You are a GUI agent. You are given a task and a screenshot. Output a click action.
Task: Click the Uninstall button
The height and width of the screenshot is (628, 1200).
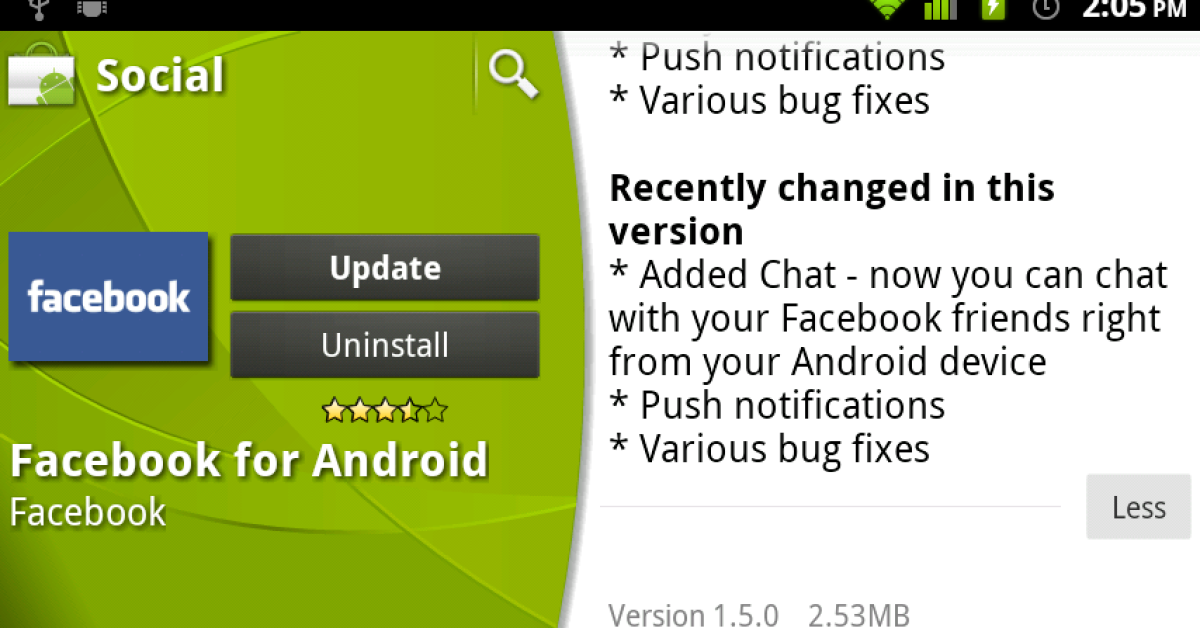385,345
